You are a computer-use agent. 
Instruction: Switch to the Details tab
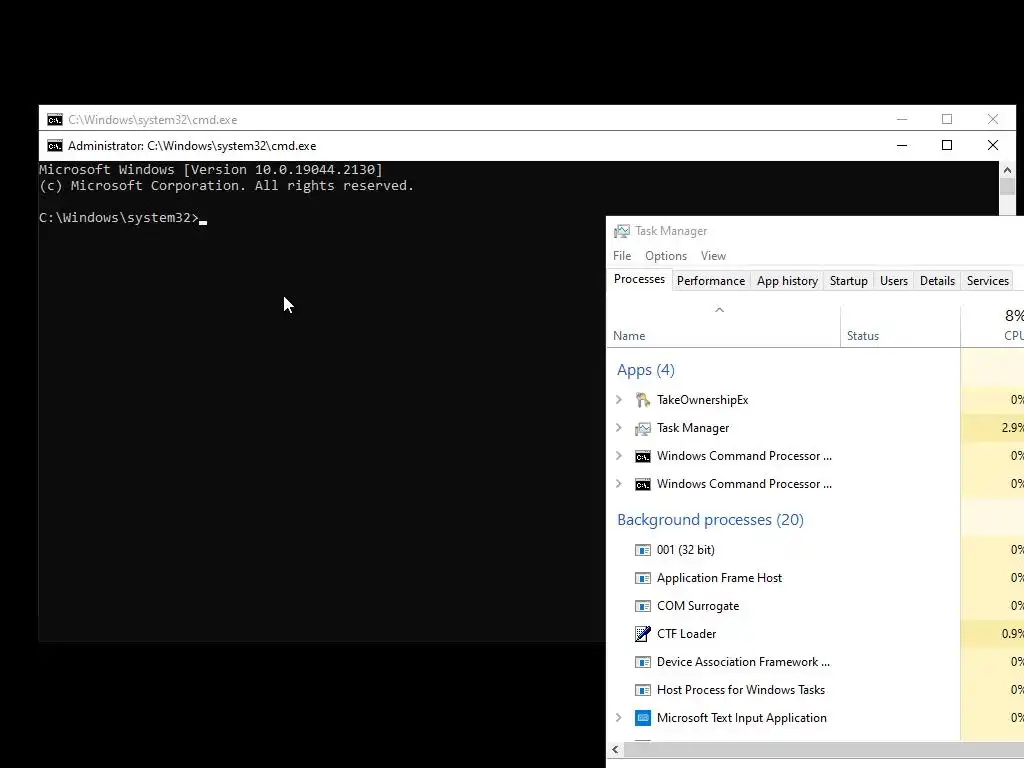coord(937,281)
